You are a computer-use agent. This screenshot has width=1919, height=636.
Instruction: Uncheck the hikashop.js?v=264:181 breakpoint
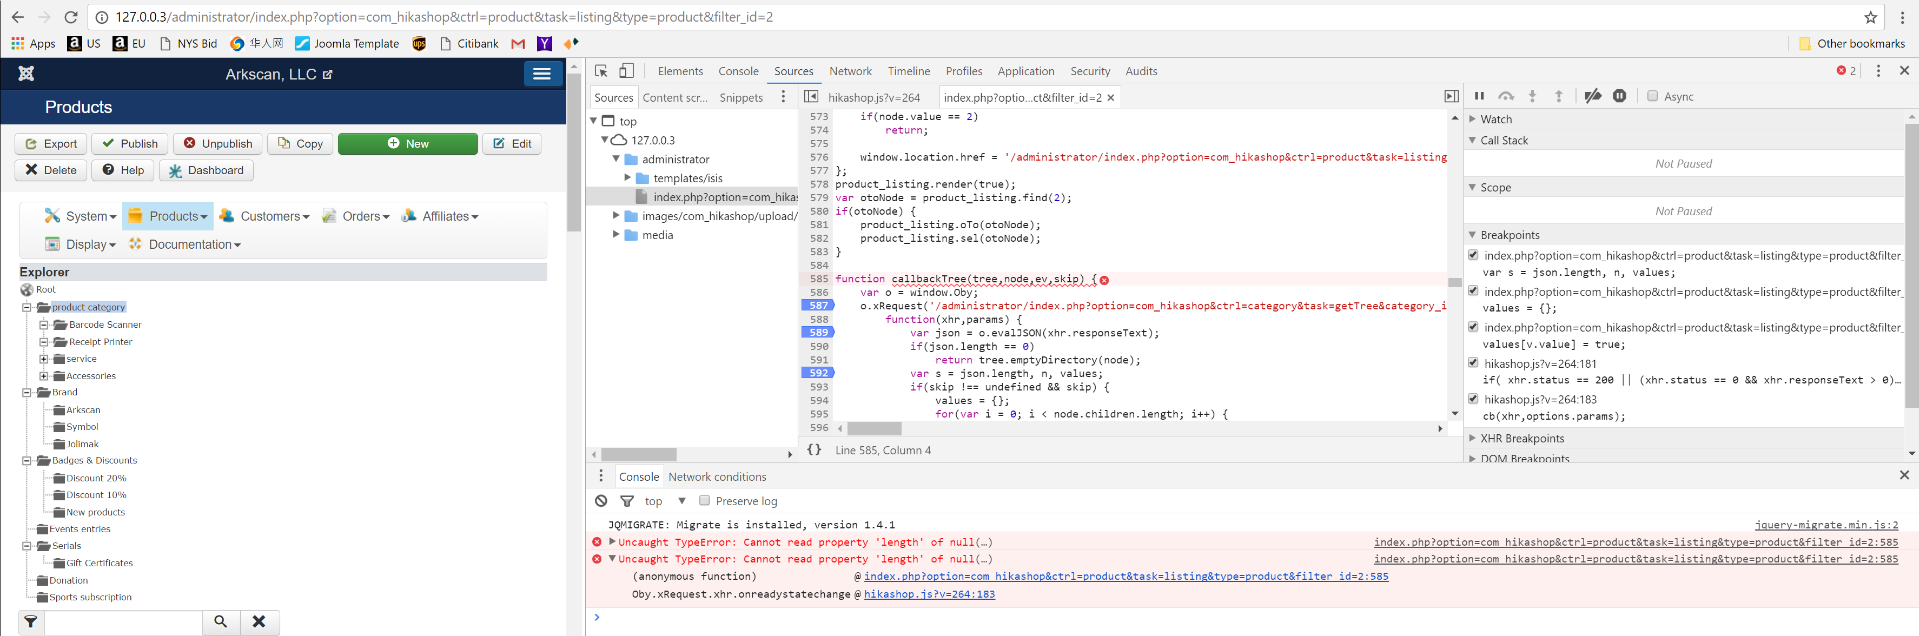[x=1473, y=363]
